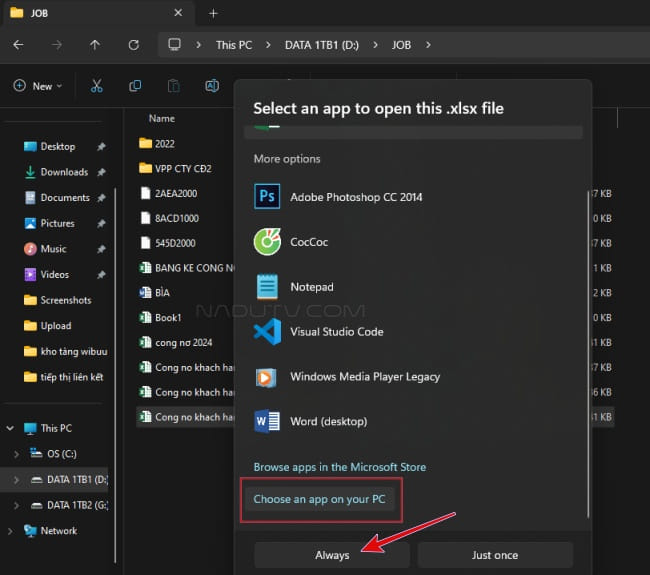This screenshot has width=650, height=575.
Task: Choose the CocCoc browser icon
Action: point(267,242)
